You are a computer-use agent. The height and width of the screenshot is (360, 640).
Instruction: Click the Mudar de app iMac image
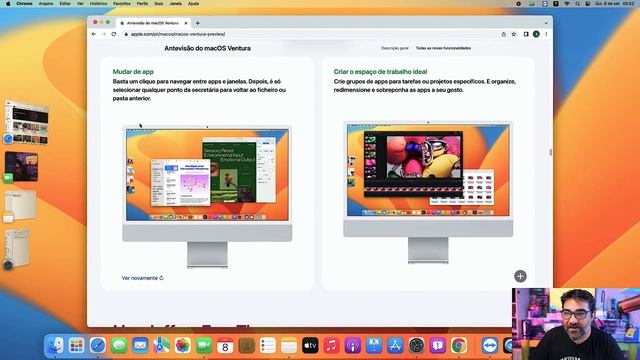pyautogui.click(x=207, y=196)
